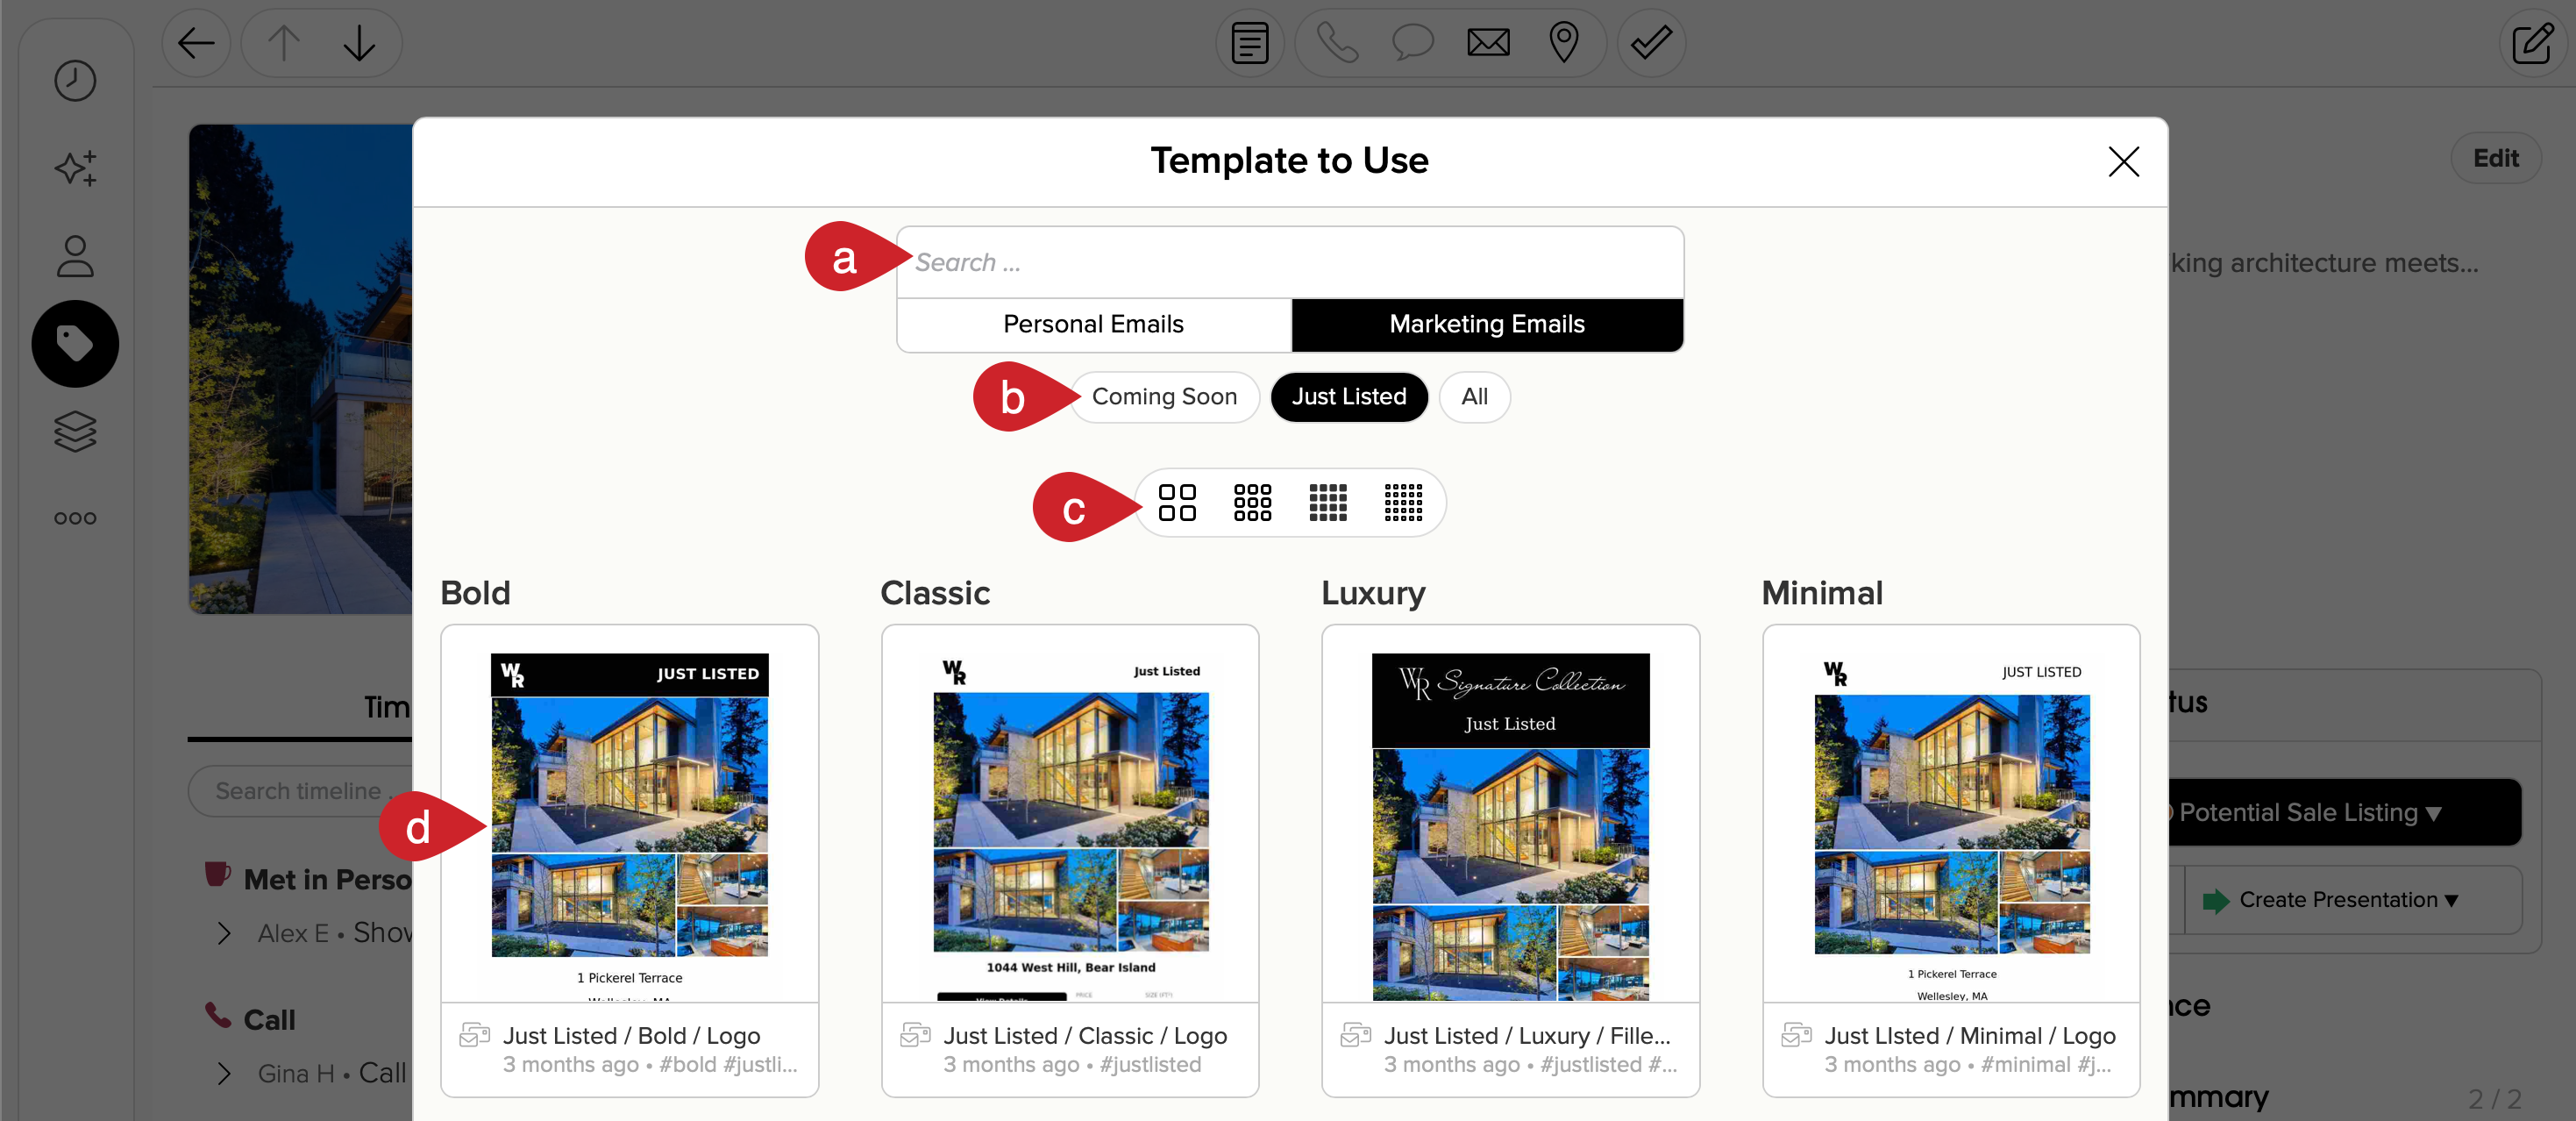The width and height of the screenshot is (2576, 1121).
Task: Click the envelope email icon
Action: pos(1488,43)
